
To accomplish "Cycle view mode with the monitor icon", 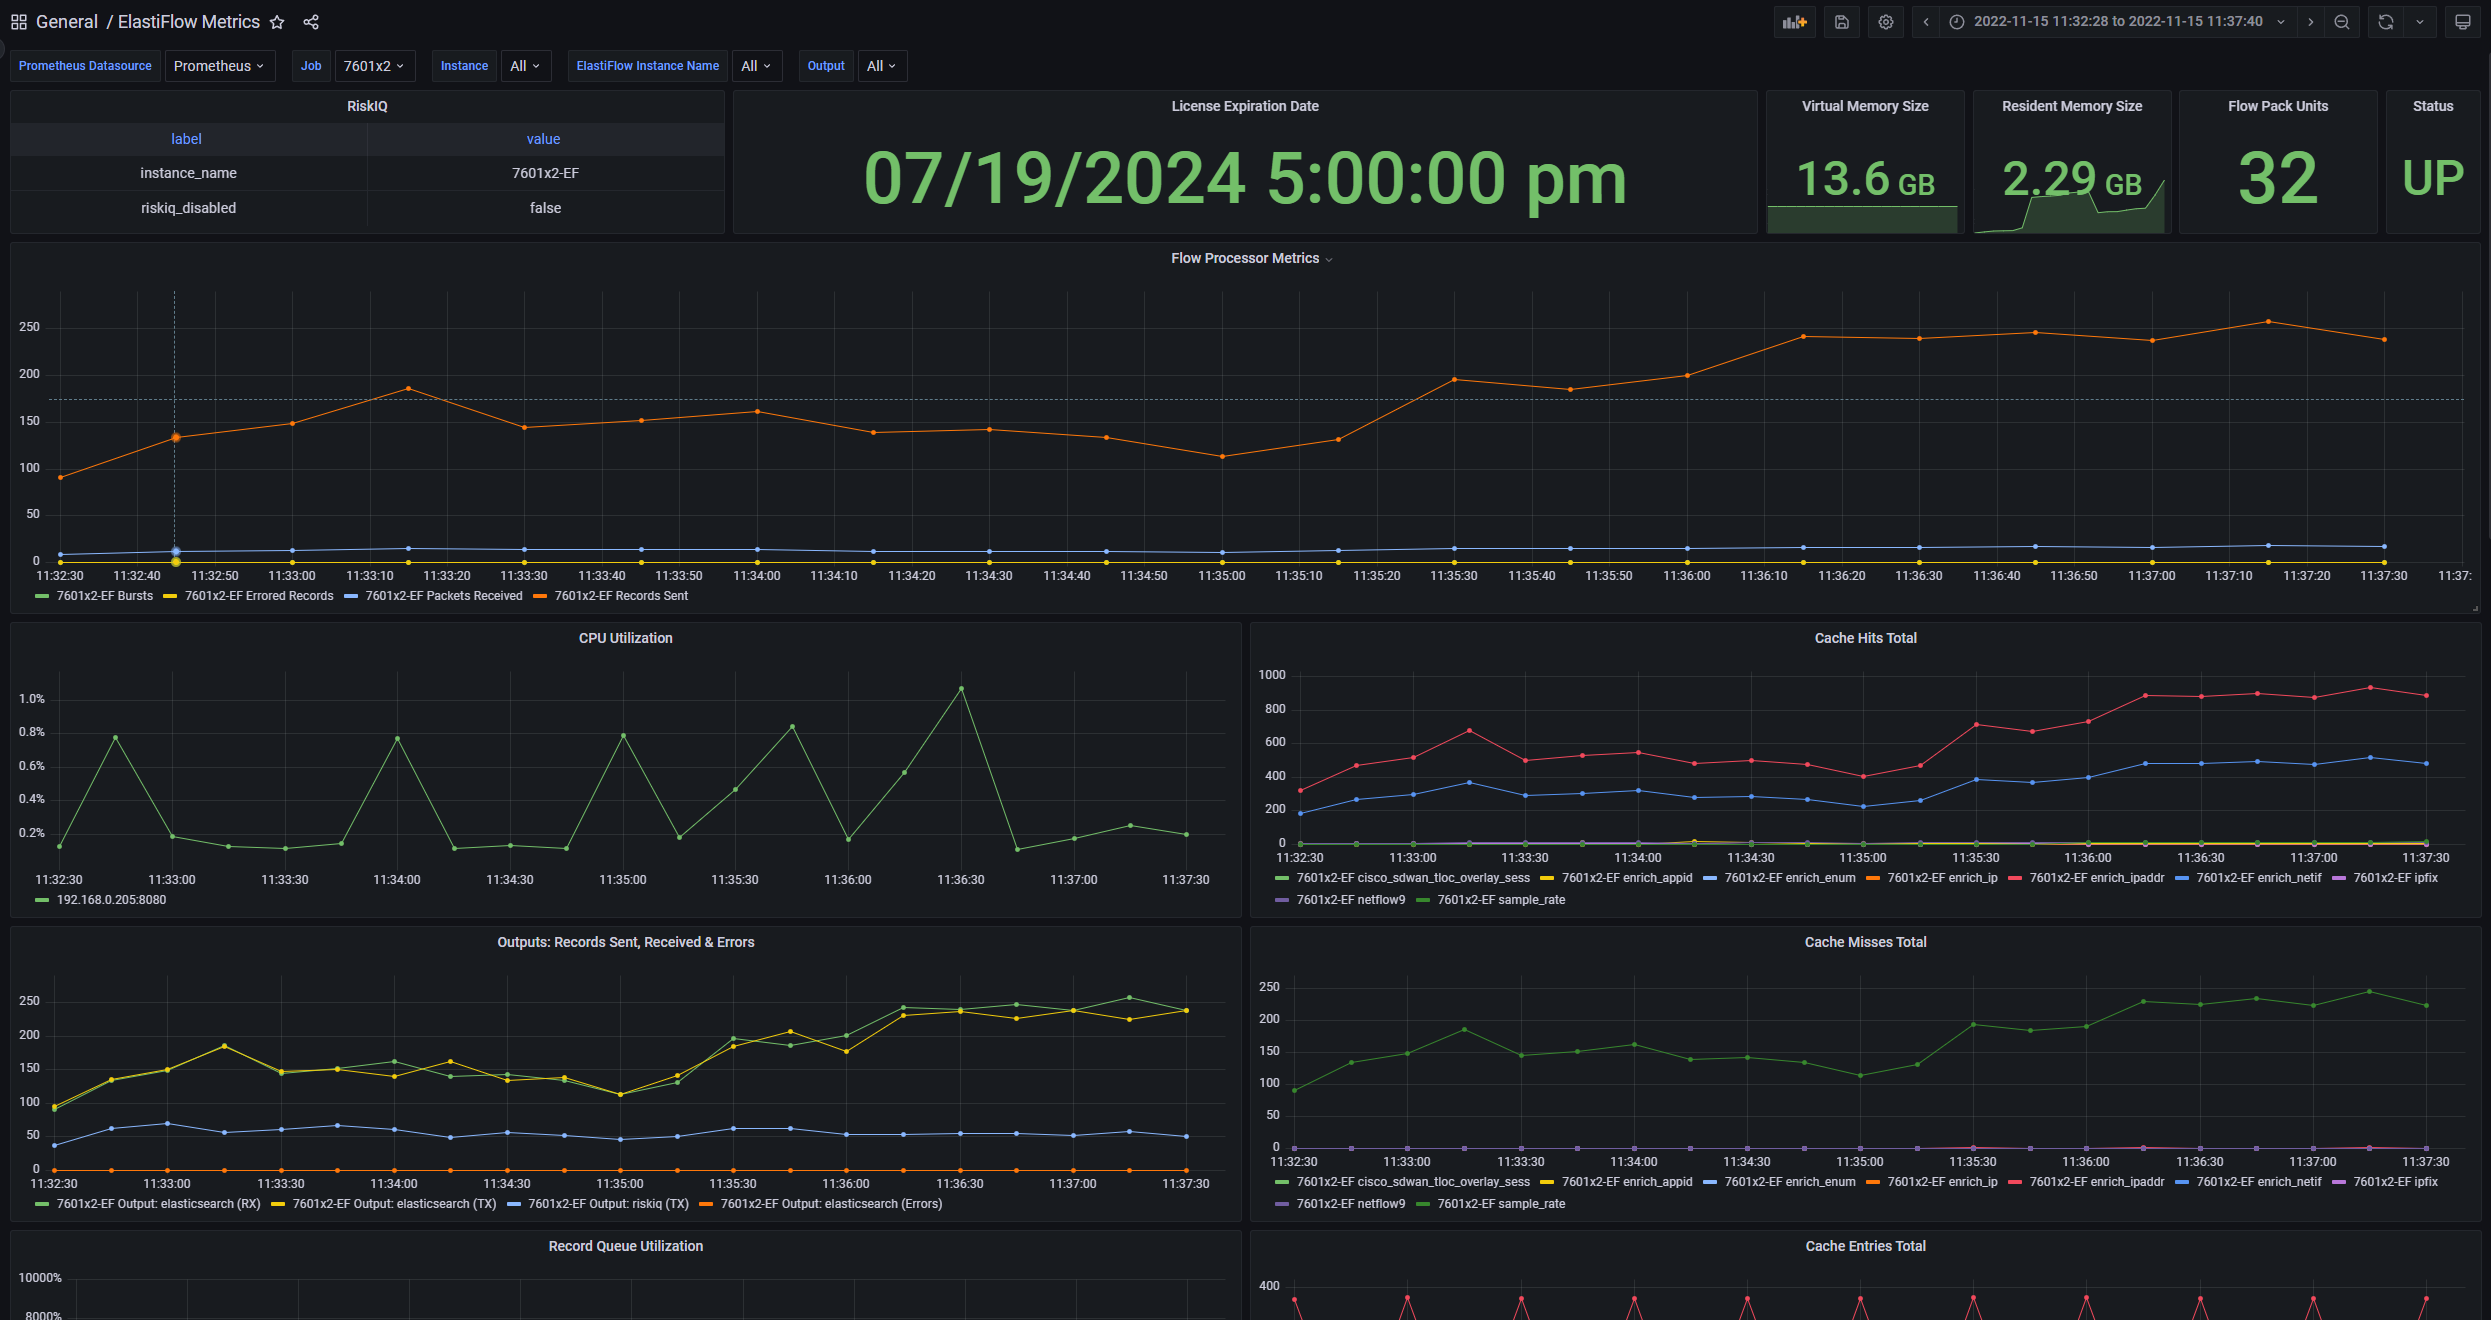I will 2462,22.
